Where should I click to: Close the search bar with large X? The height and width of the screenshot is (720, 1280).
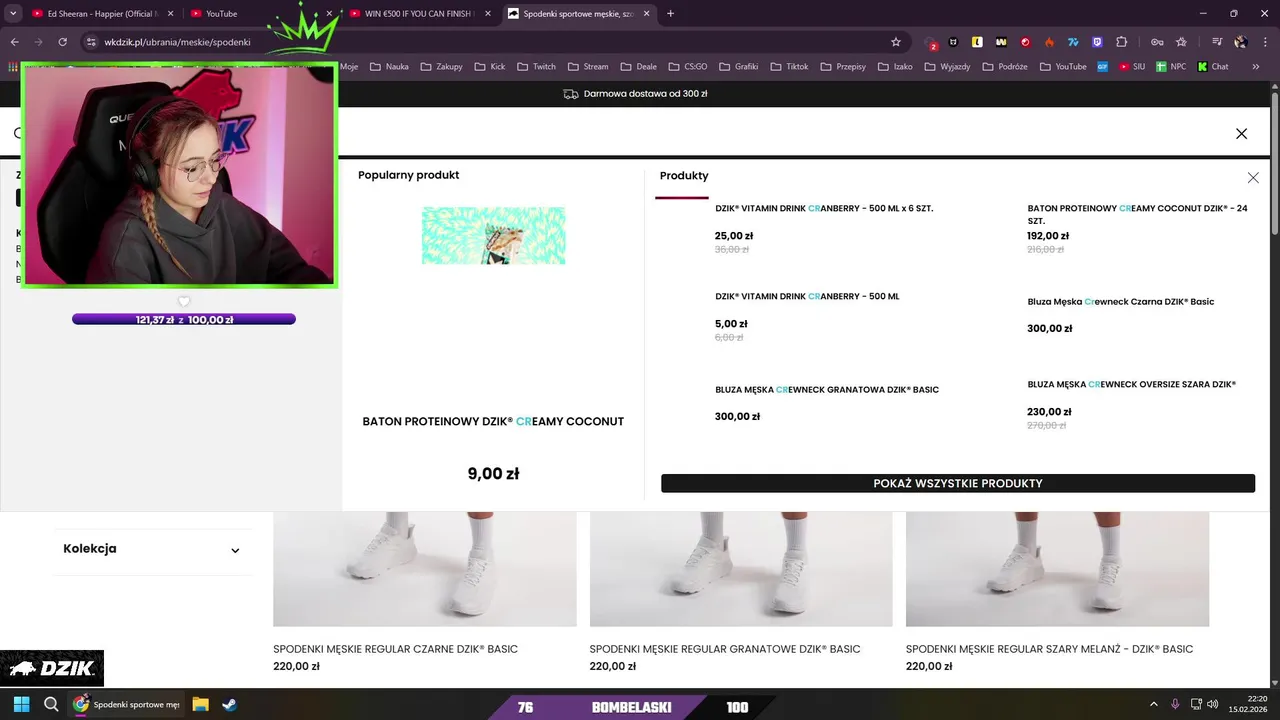click(x=1241, y=133)
